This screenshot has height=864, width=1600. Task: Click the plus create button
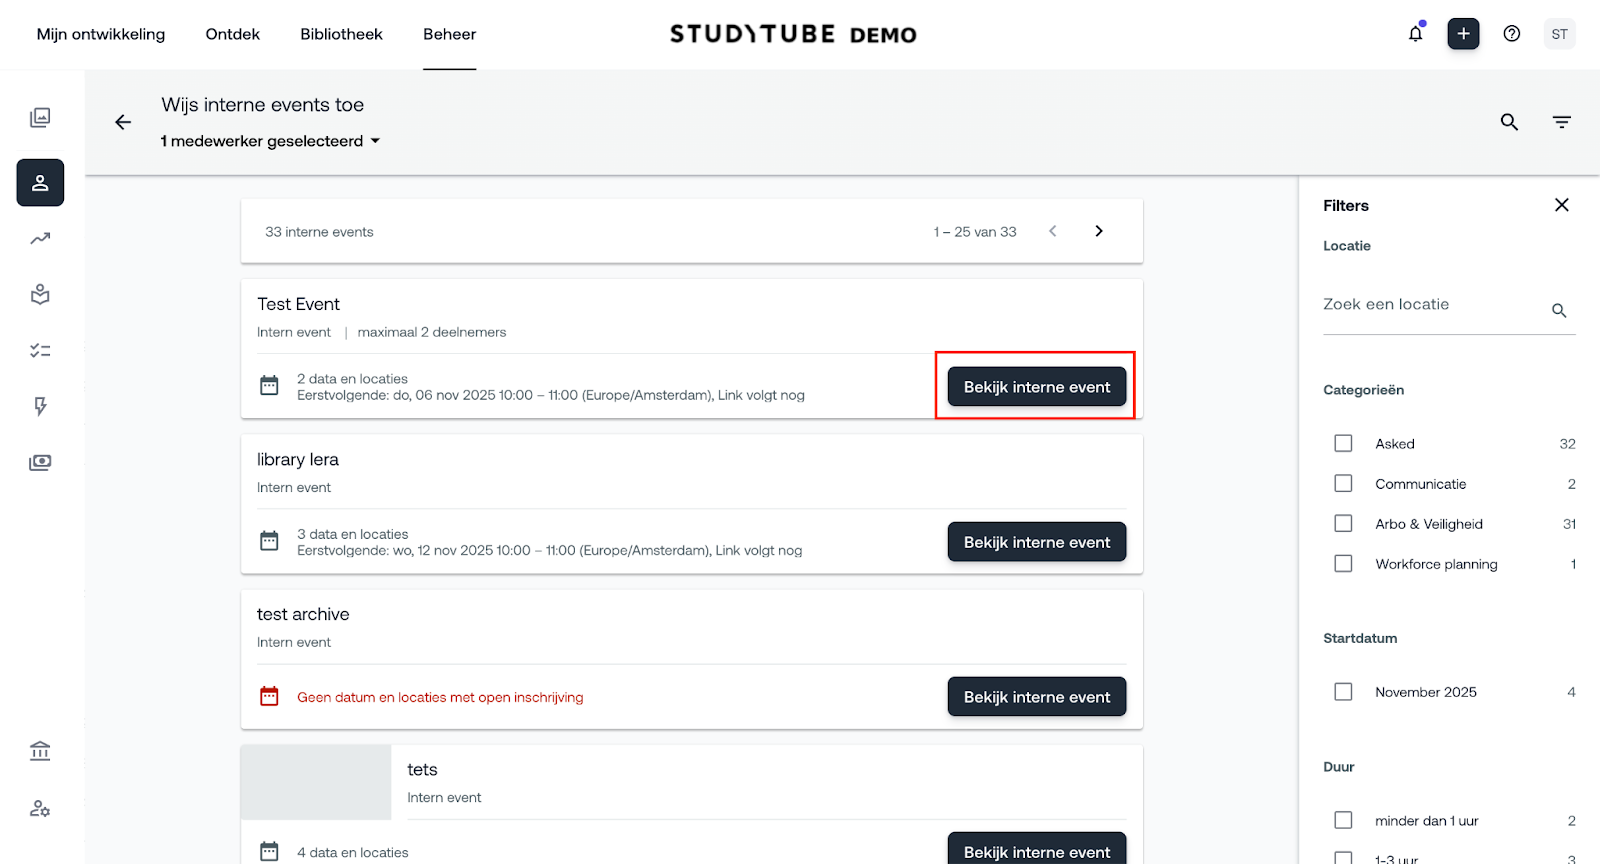pos(1463,34)
